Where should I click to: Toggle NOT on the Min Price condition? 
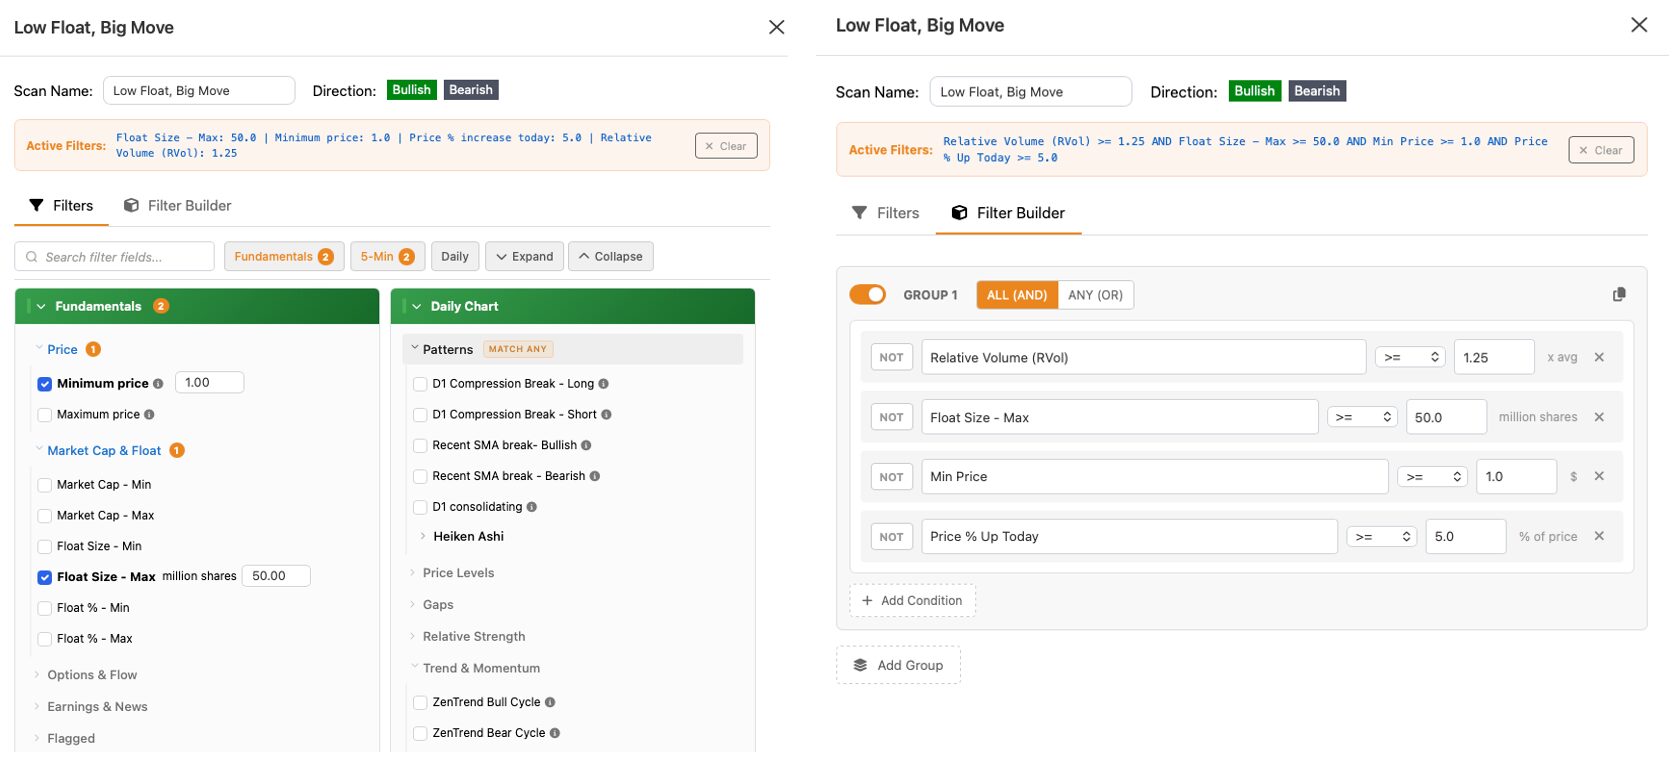[891, 477]
